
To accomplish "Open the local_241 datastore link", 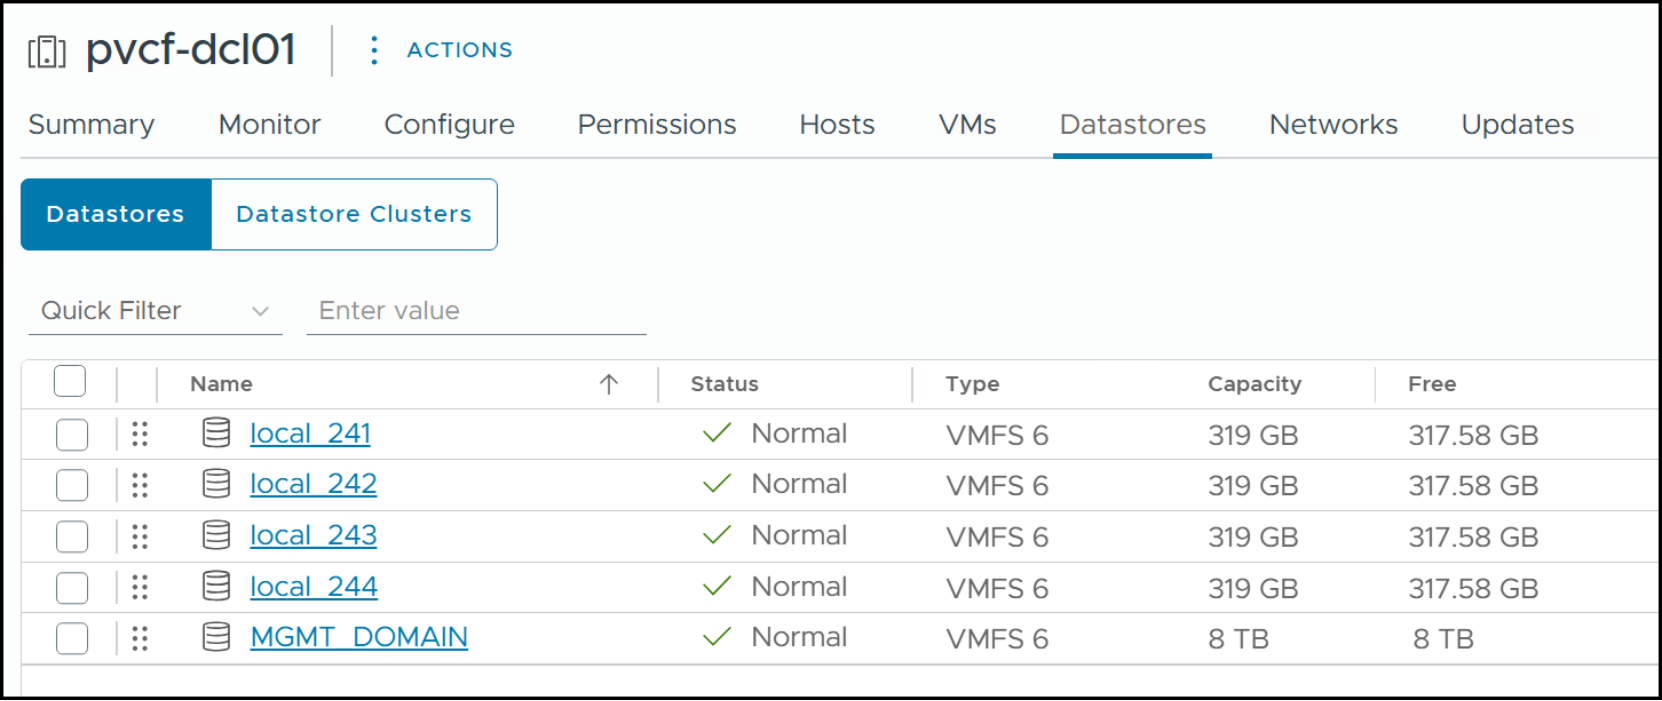I will coord(310,433).
